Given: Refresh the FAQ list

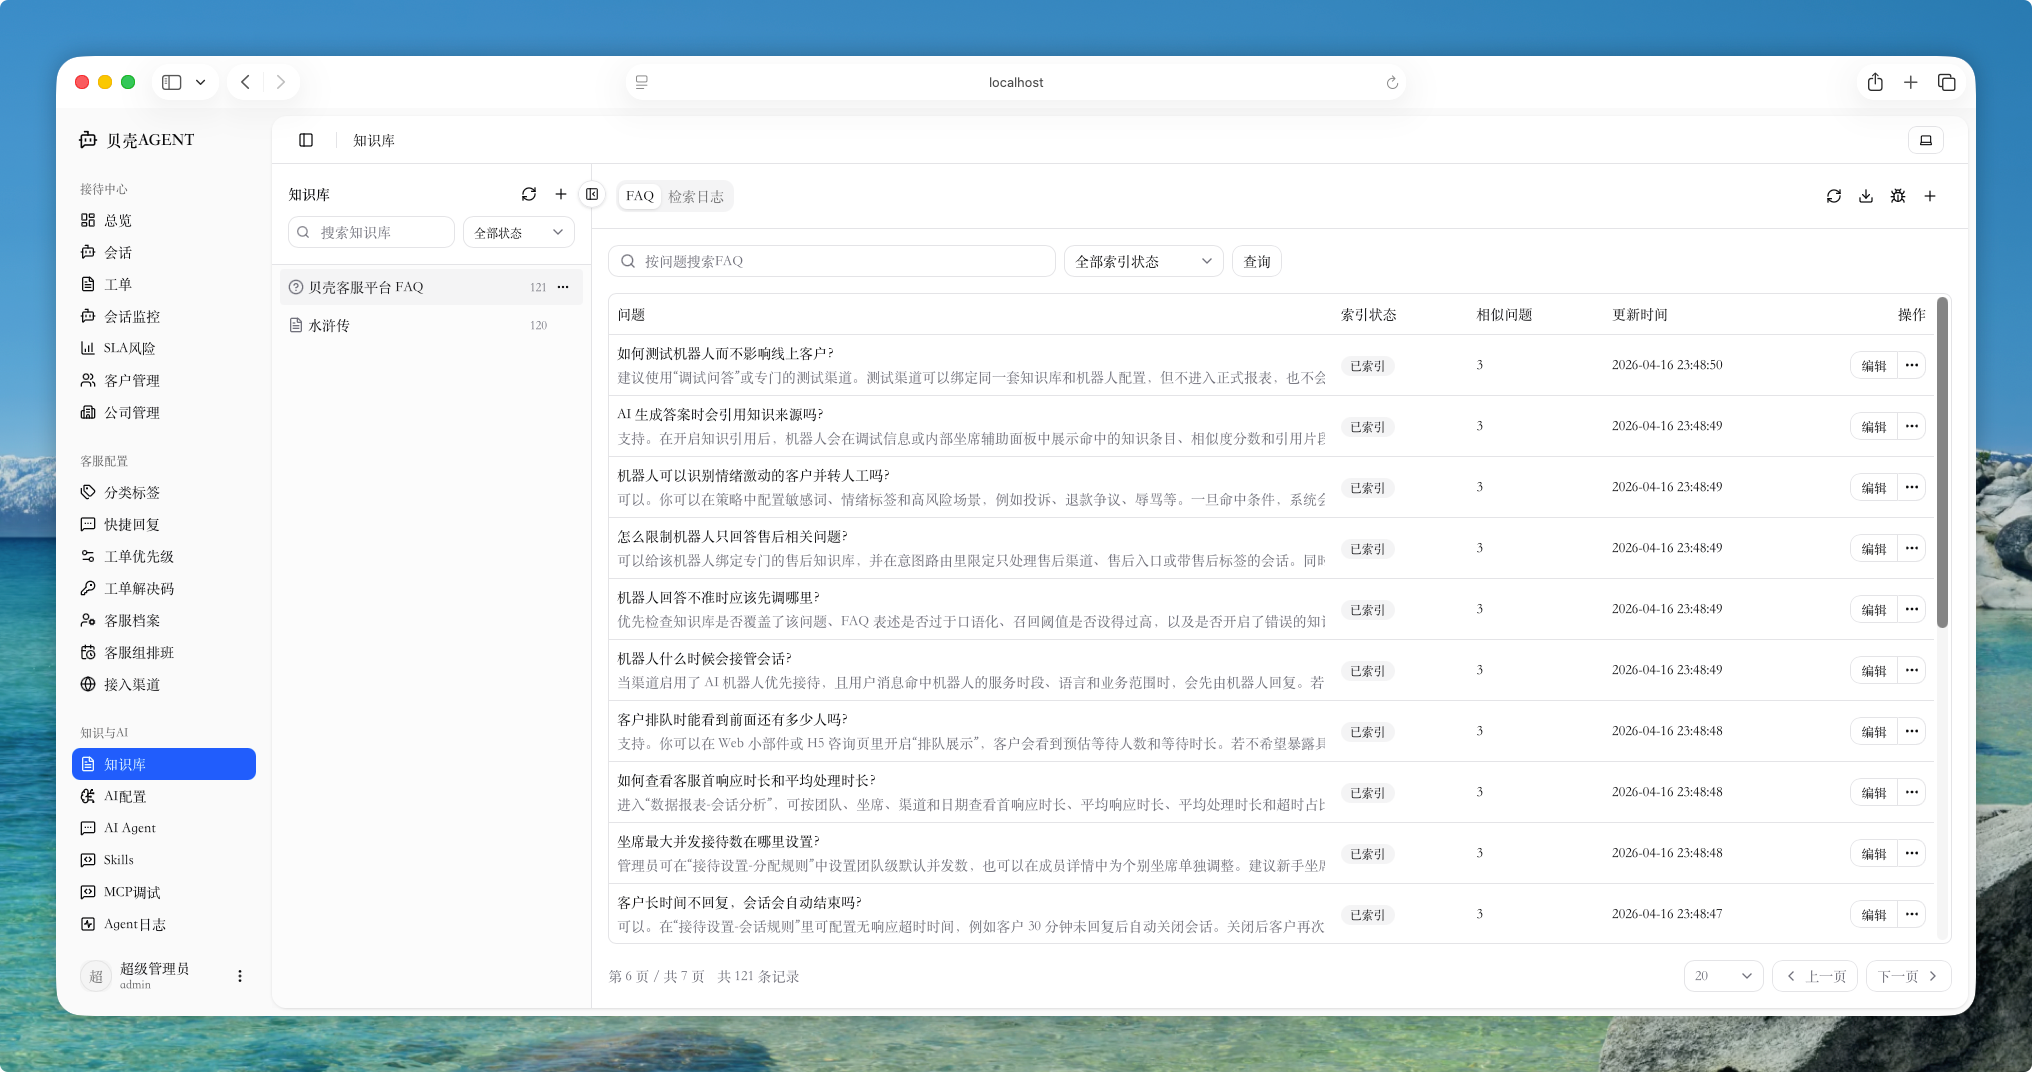Looking at the screenshot, I should (x=1834, y=196).
